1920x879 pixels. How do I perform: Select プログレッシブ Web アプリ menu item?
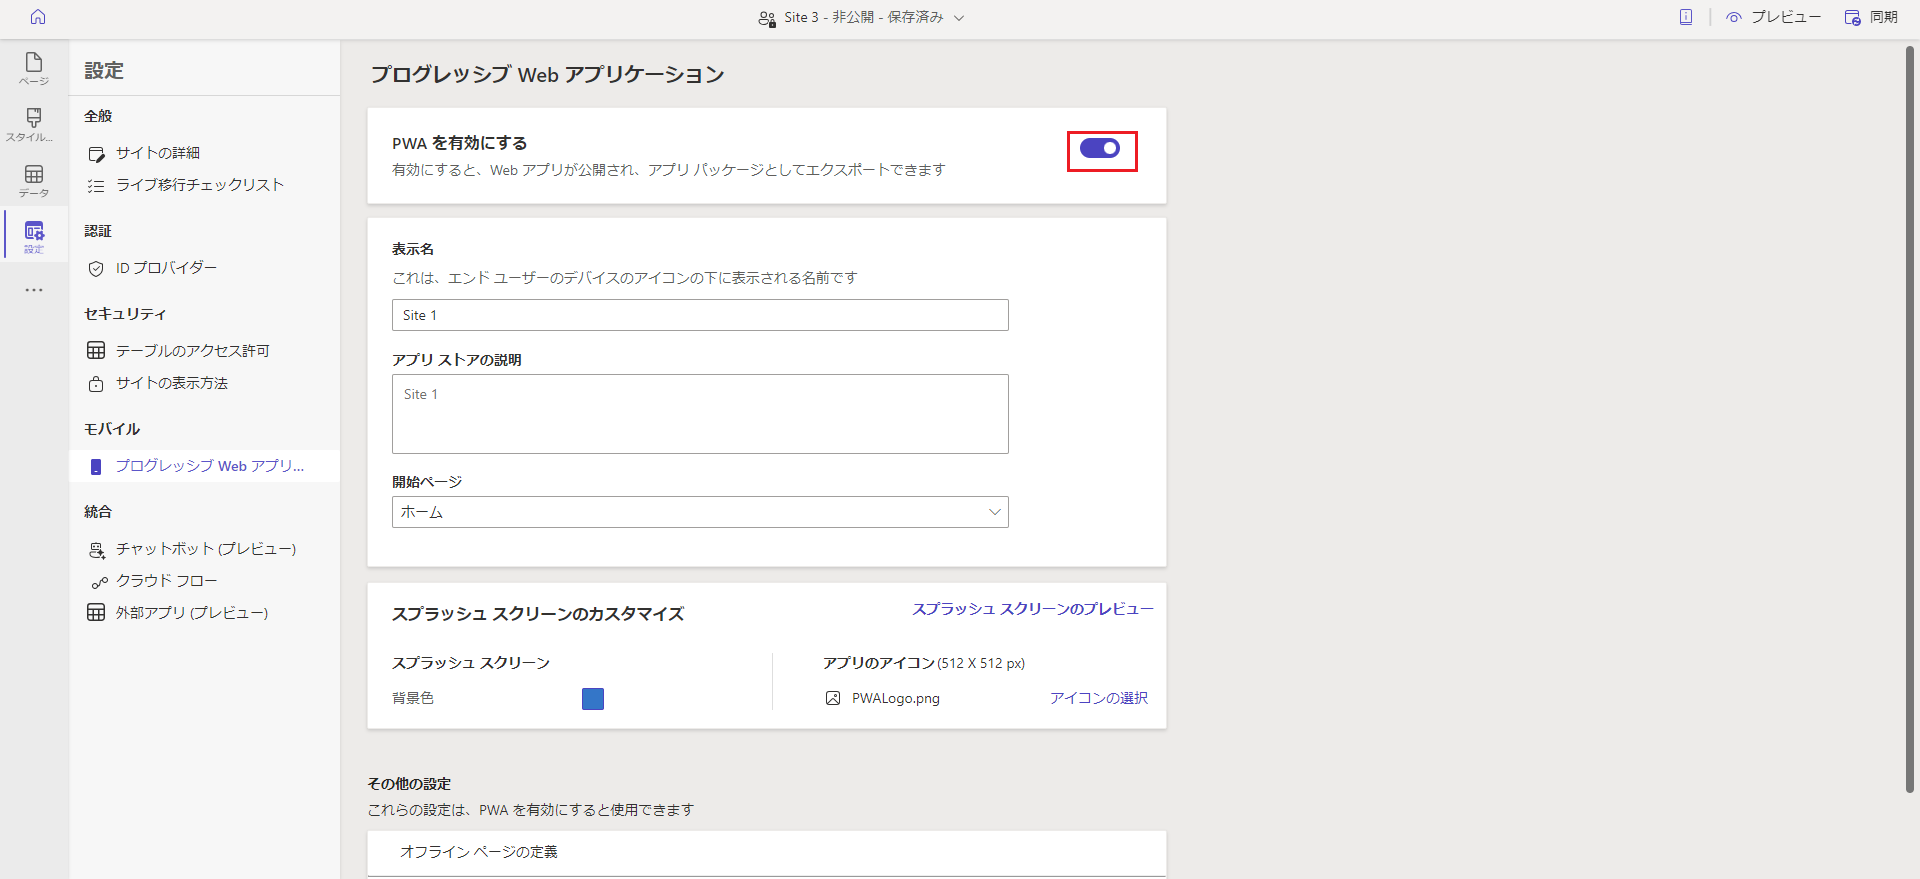204,466
